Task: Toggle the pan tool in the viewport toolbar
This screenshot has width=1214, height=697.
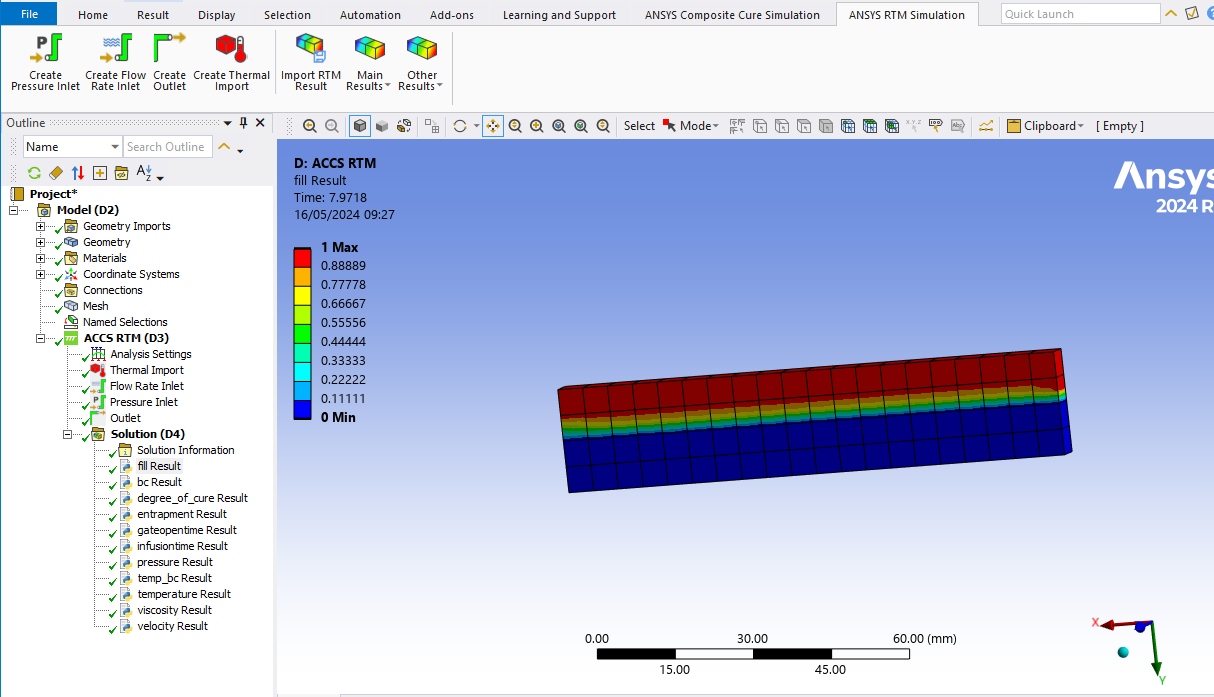Action: pos(493,126)
